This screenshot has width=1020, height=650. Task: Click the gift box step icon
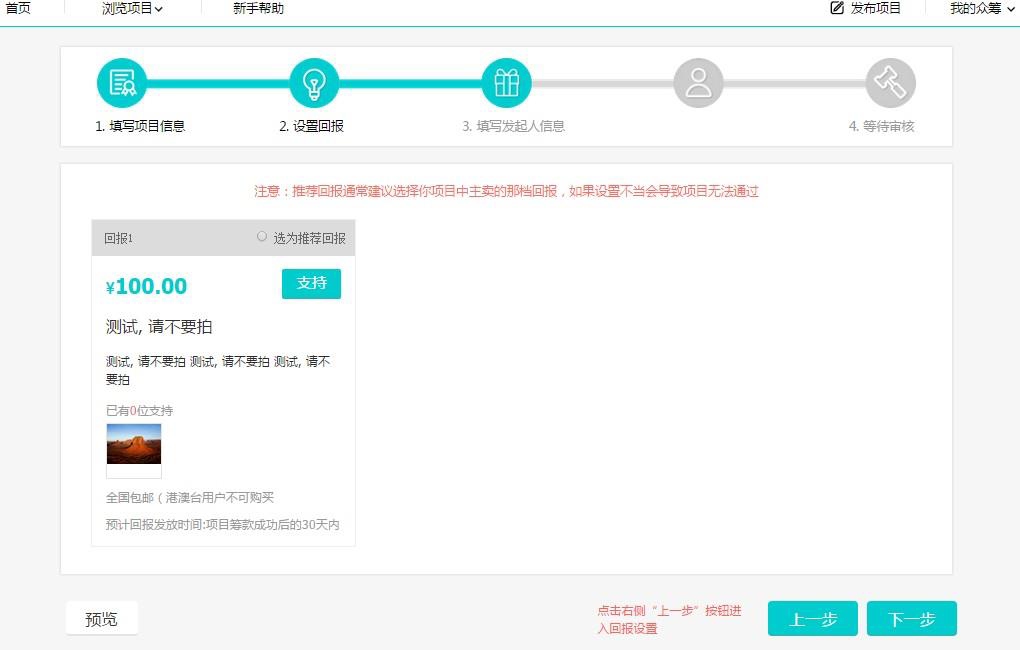506,83
